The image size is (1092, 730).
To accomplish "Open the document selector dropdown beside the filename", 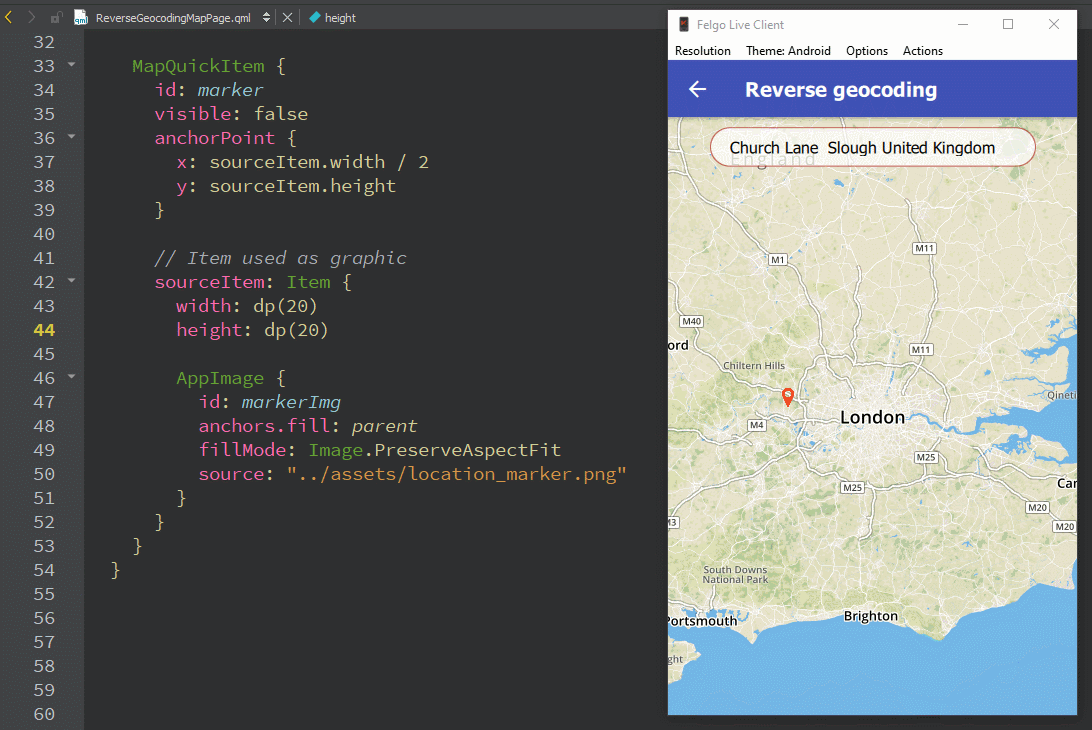I will pyautogui.click(x=264, y=17).
